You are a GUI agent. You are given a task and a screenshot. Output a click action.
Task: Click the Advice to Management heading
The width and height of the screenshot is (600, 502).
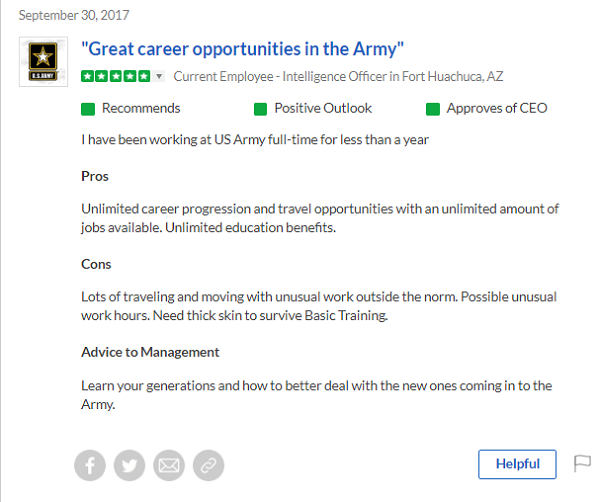coord(150,352)
